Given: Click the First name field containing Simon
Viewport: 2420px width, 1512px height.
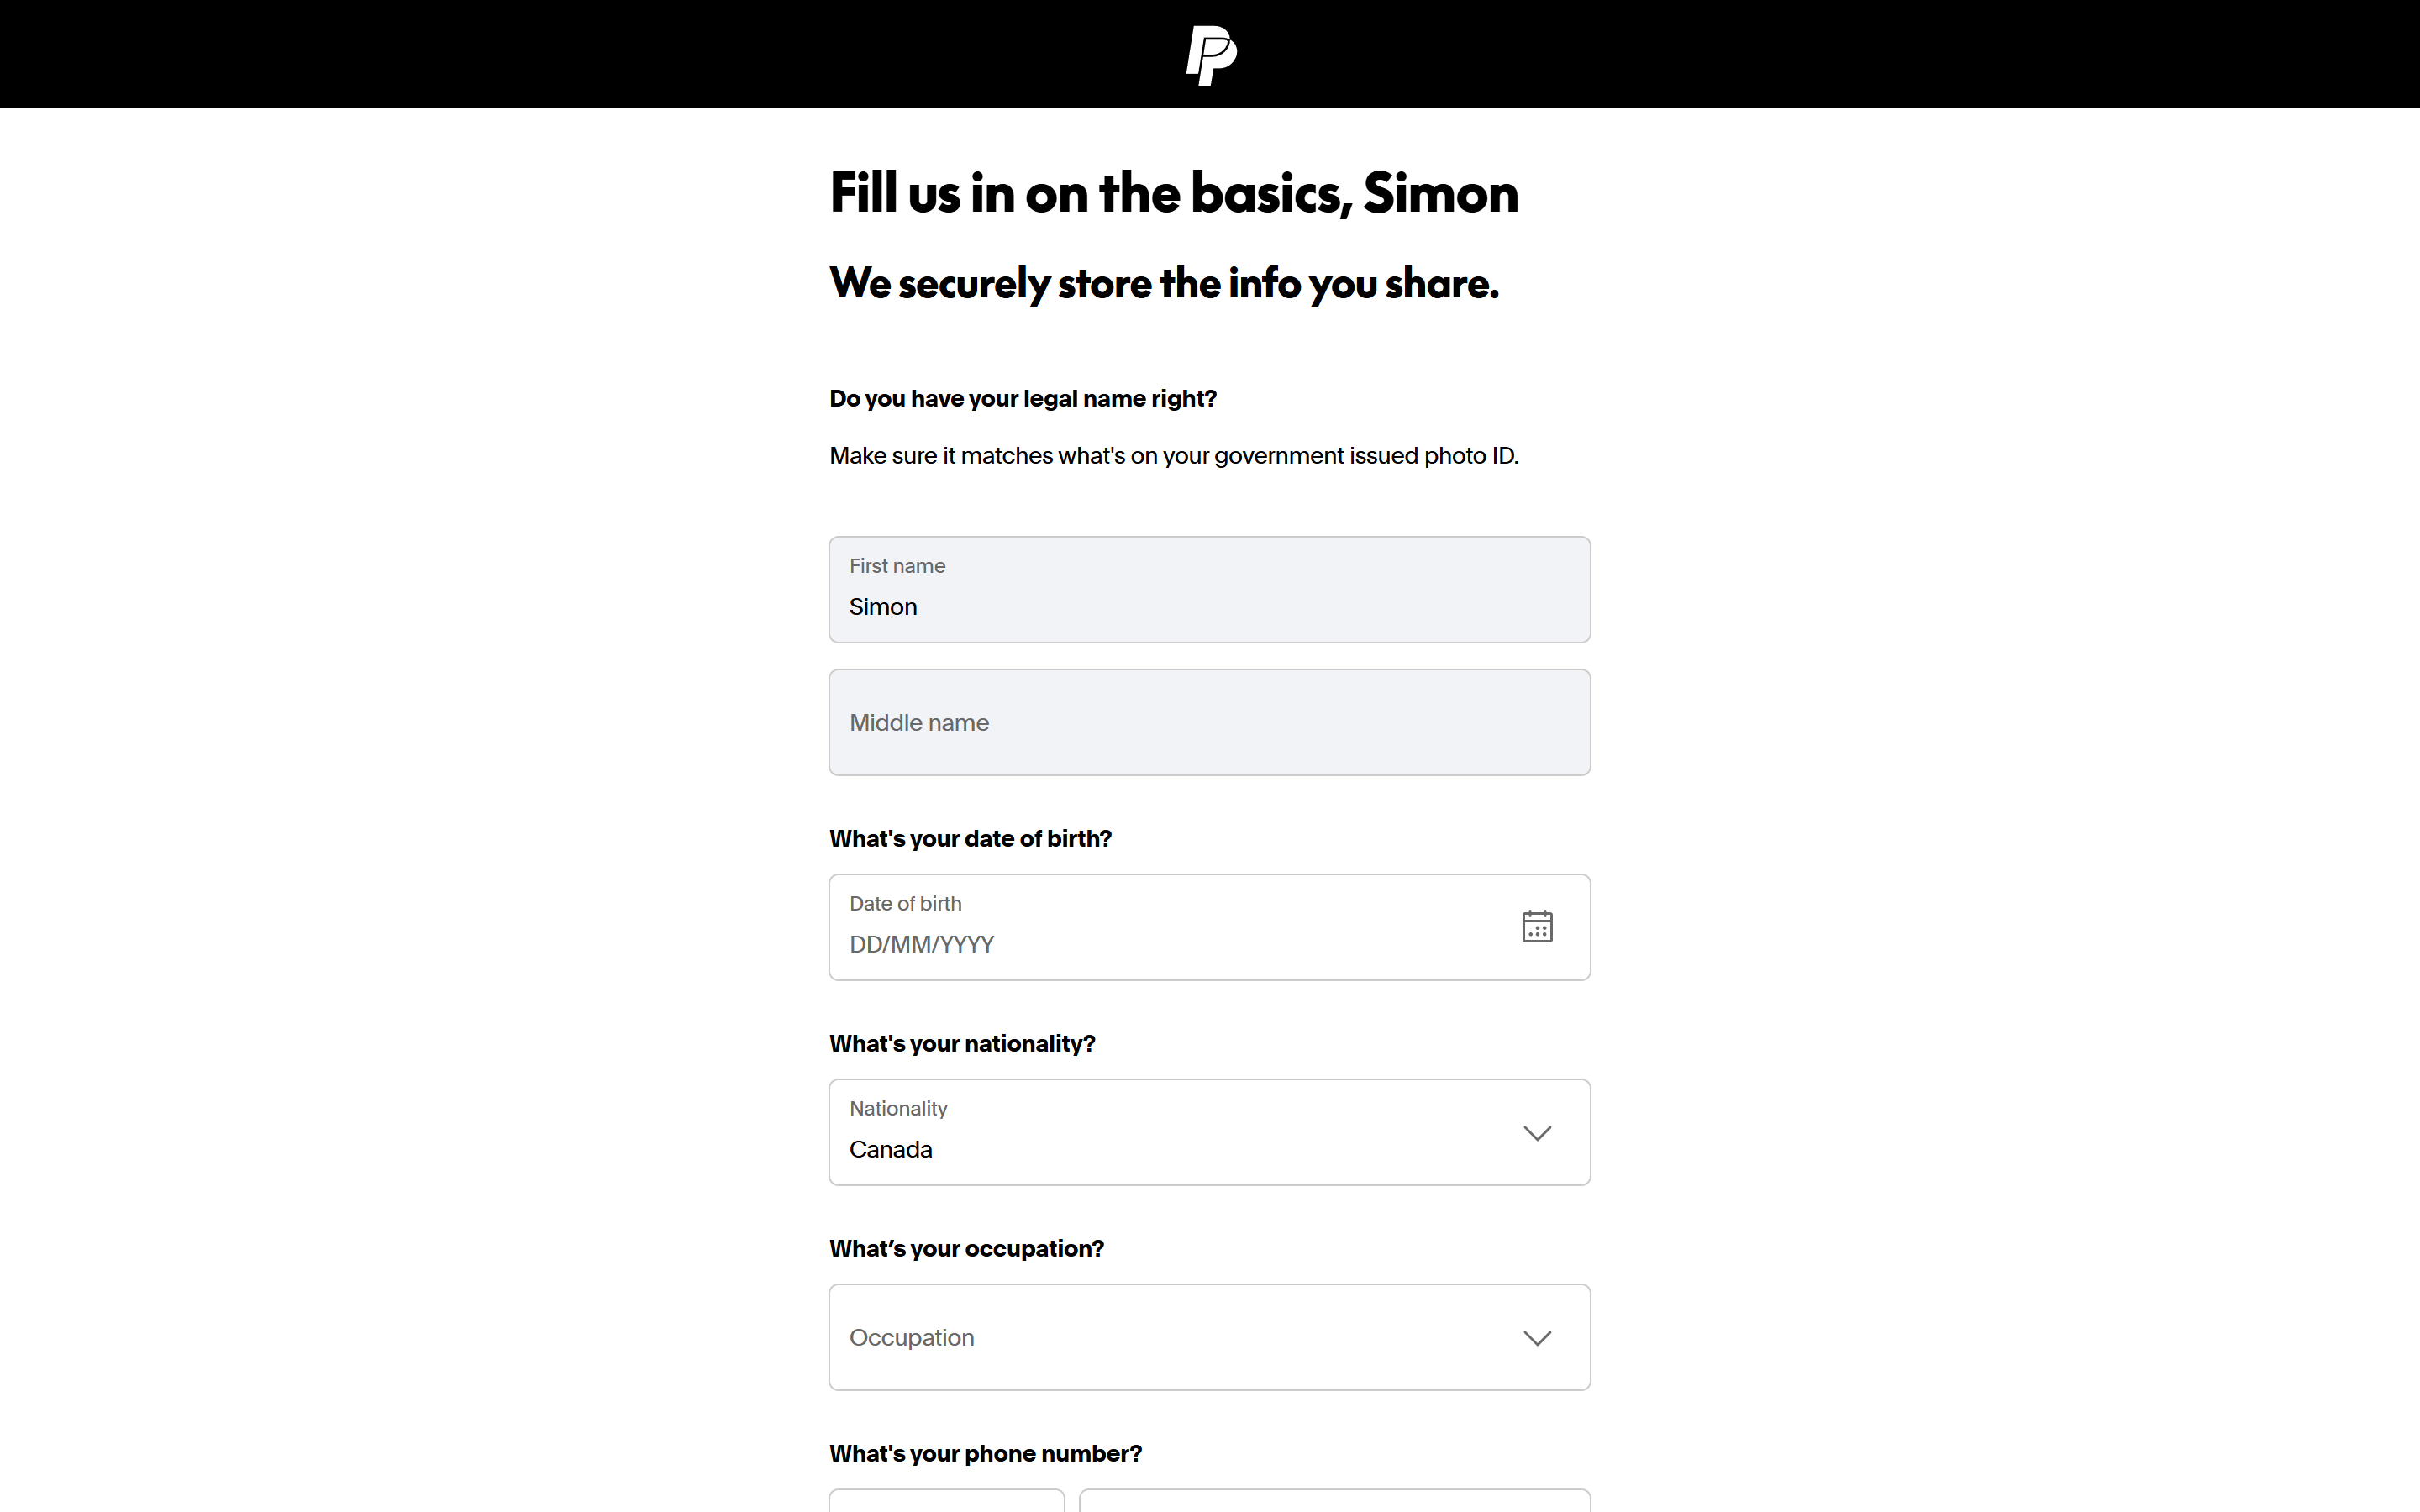Looking at the screenshot, I should pos(1209,590).
